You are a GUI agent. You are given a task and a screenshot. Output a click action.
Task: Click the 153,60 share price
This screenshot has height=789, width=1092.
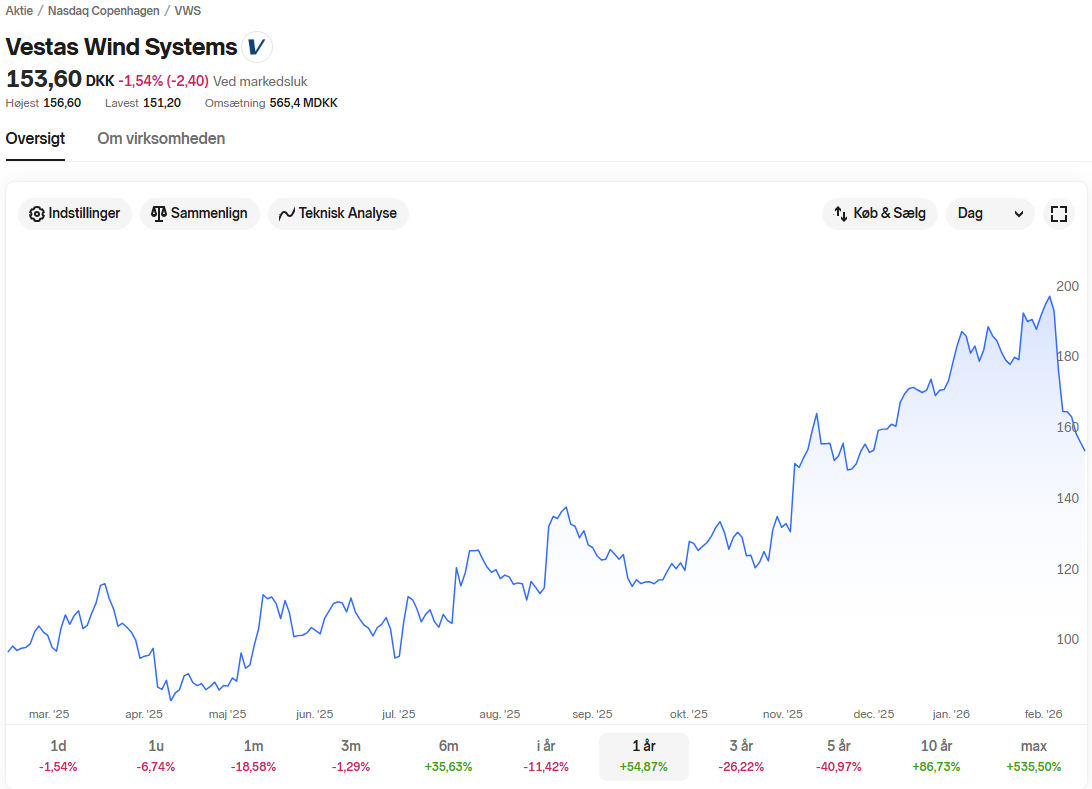44,79
